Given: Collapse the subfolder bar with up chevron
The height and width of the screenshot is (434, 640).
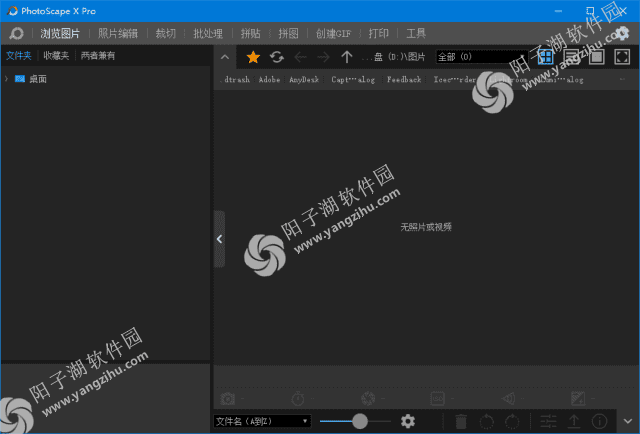Looking at the screenshot, I should point(225,57).
